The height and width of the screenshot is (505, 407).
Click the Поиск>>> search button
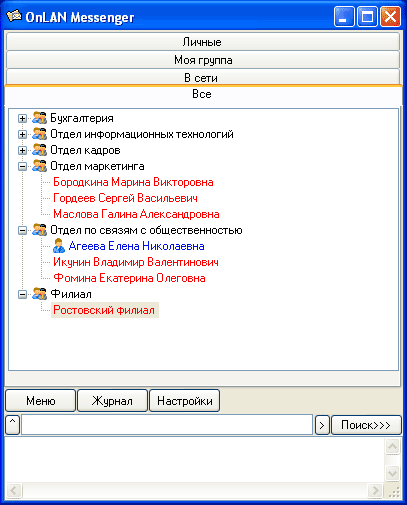click(x=366, y=425)
